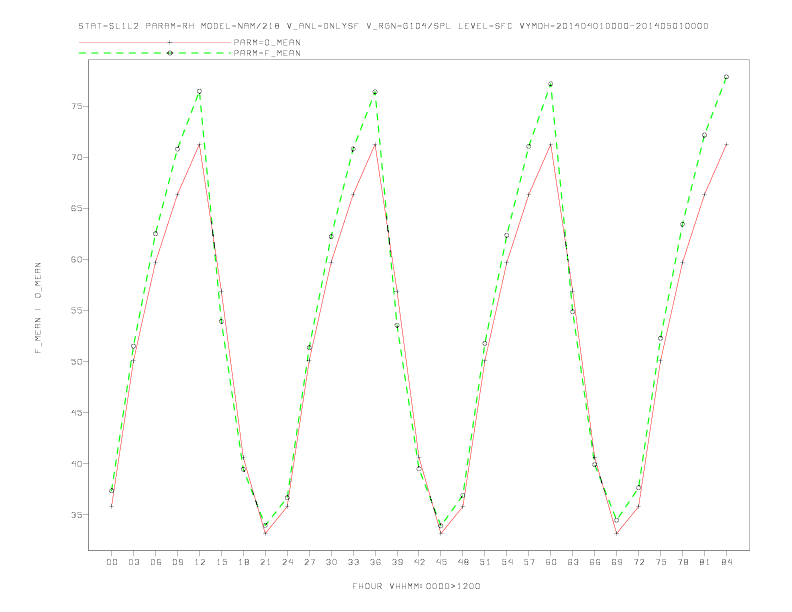792x612 pixels.
Task: Click the x-axis tick label 45
Action: click(441, 562)
